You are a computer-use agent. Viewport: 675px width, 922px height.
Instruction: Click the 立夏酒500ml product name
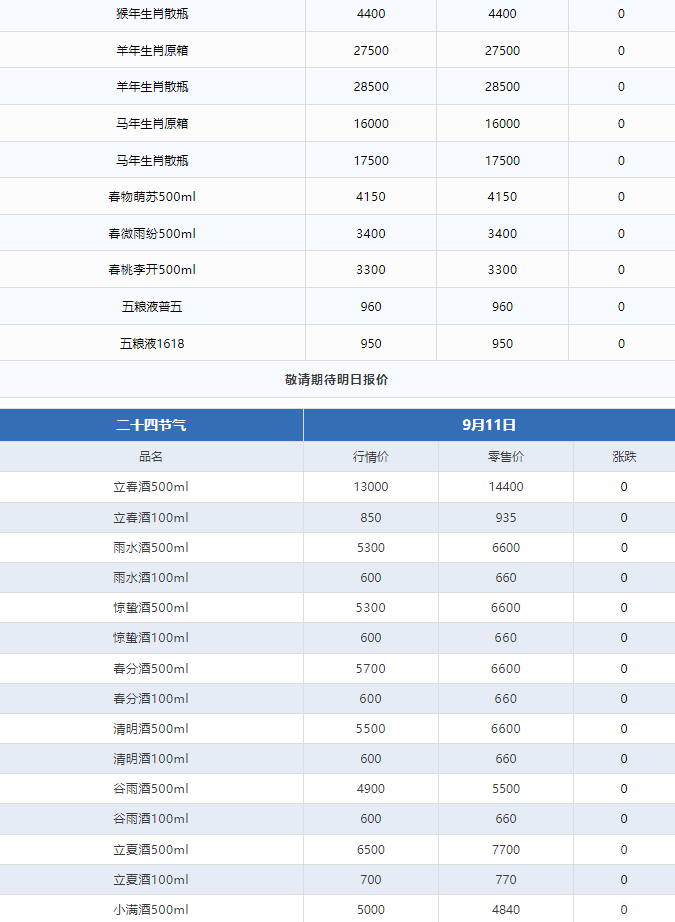pos(151,850)
